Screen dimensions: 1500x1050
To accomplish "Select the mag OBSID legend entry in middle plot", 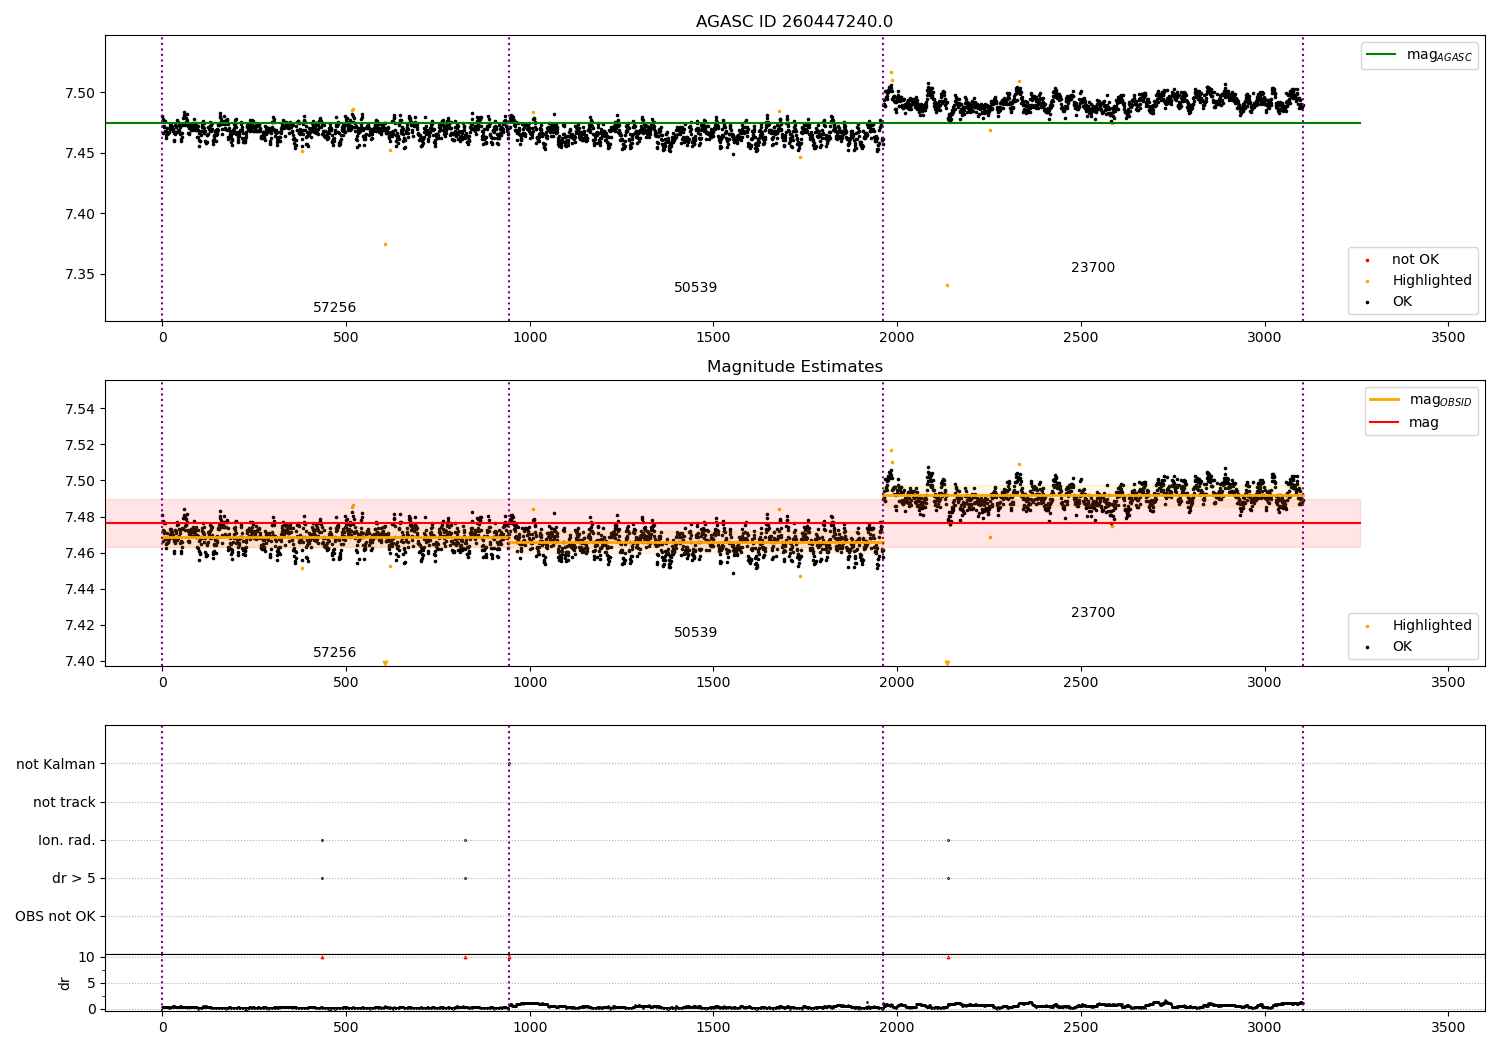I will [x=1421, y=400].
